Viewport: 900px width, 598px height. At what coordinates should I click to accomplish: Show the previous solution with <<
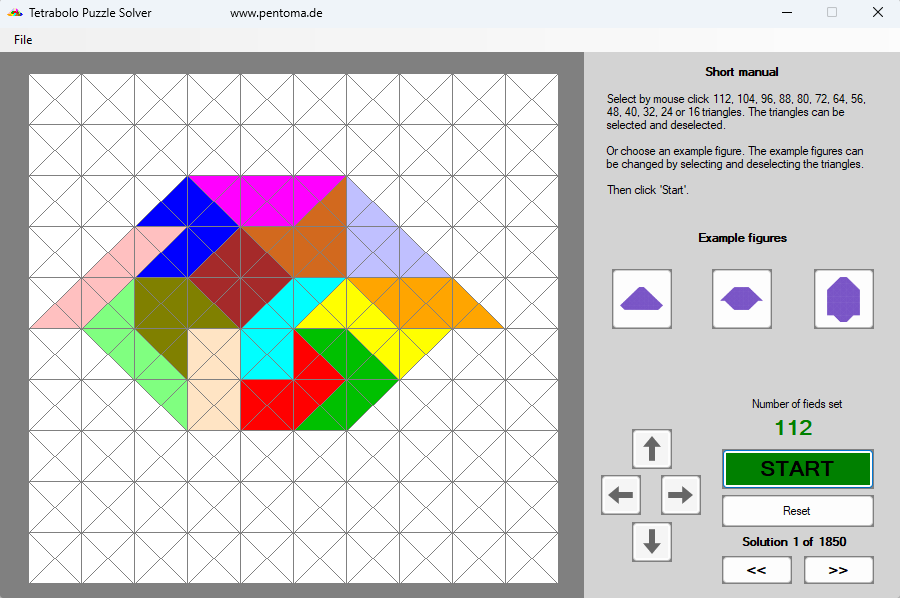pyautogui.click(x=757, y=569)
